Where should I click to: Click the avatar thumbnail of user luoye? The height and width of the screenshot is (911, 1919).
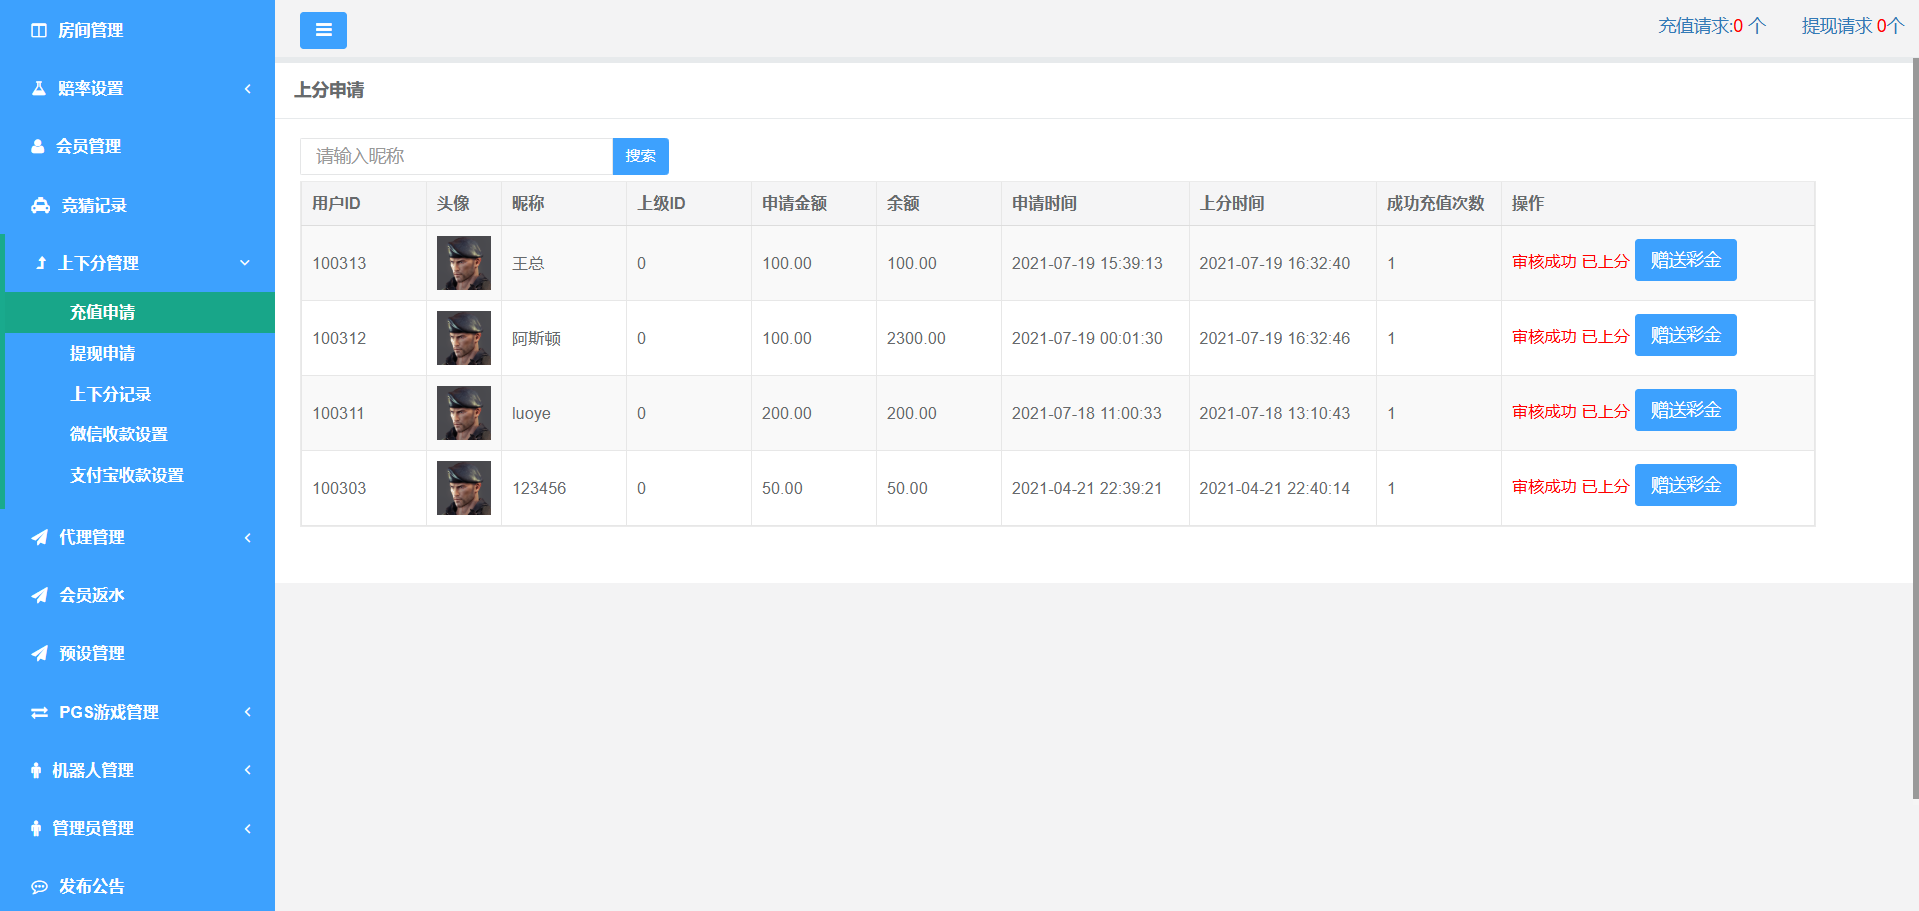464,413
